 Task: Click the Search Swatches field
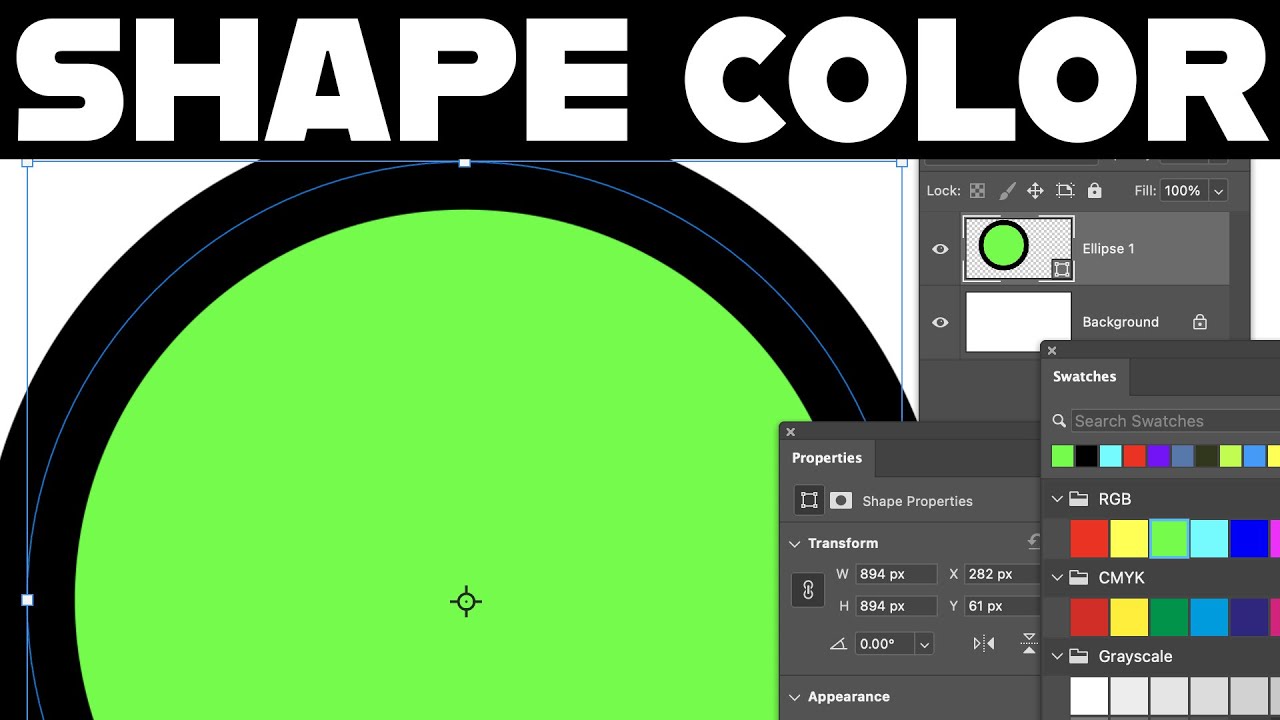point(1175,421)
